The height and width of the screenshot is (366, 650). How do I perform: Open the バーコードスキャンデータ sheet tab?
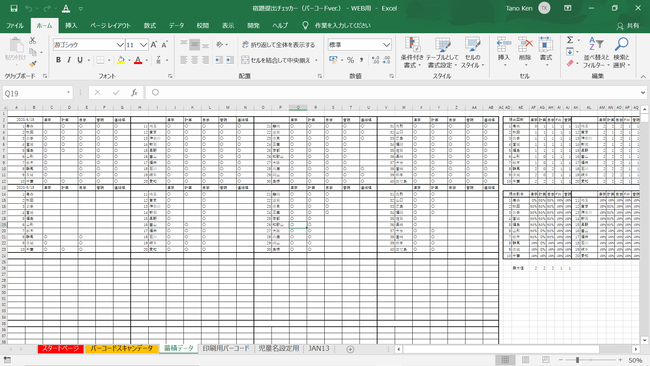pyautogui.click(x=122, y=349)
